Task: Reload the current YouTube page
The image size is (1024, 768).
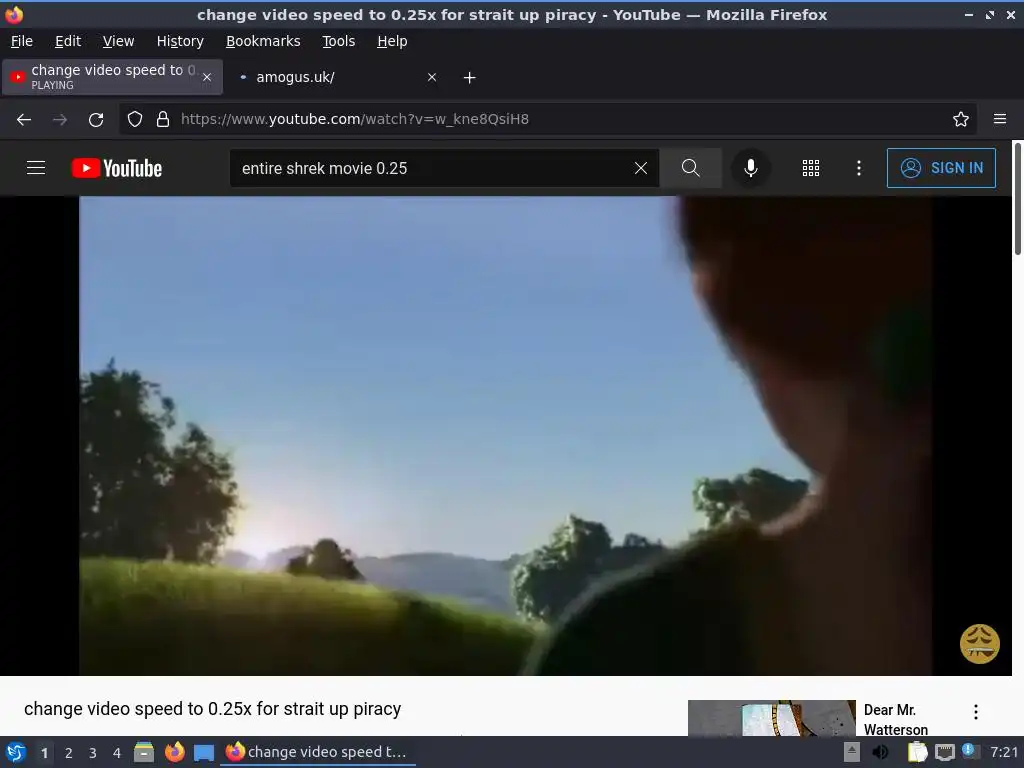Action: (x=96, y=120)
